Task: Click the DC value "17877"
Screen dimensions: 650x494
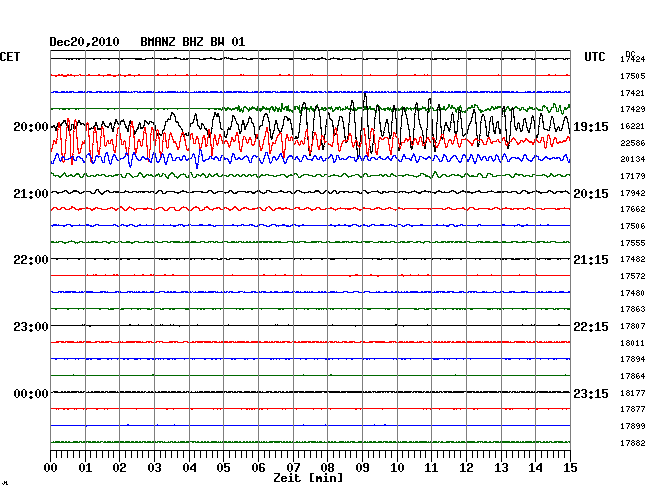Action: coord(633,409)
